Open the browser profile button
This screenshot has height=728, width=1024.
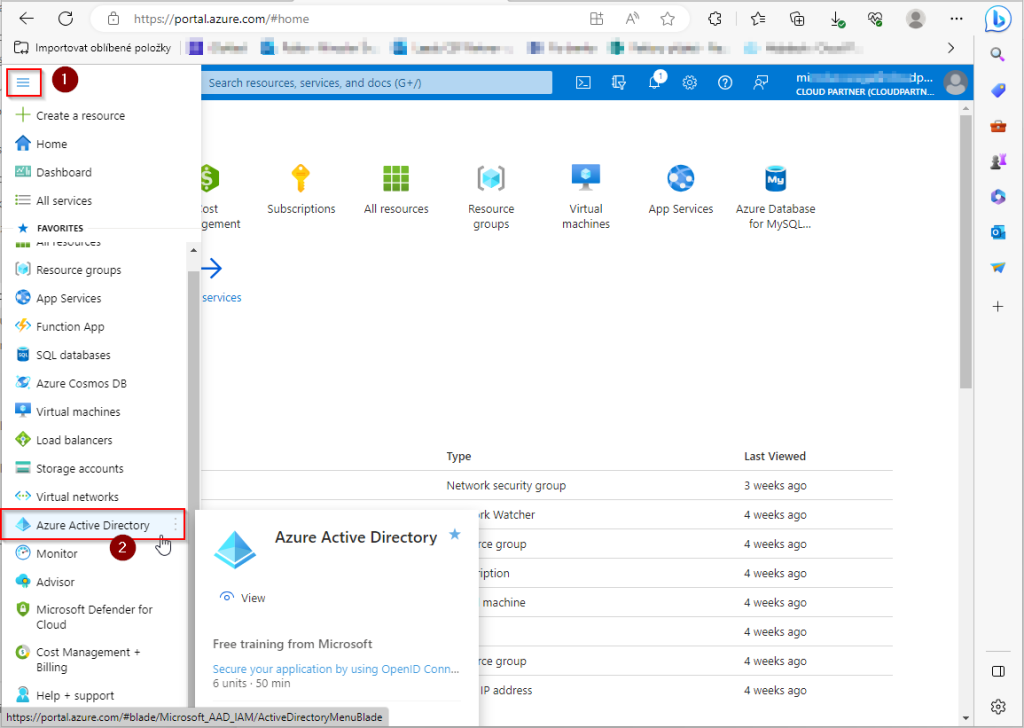(x=916, y=19)
